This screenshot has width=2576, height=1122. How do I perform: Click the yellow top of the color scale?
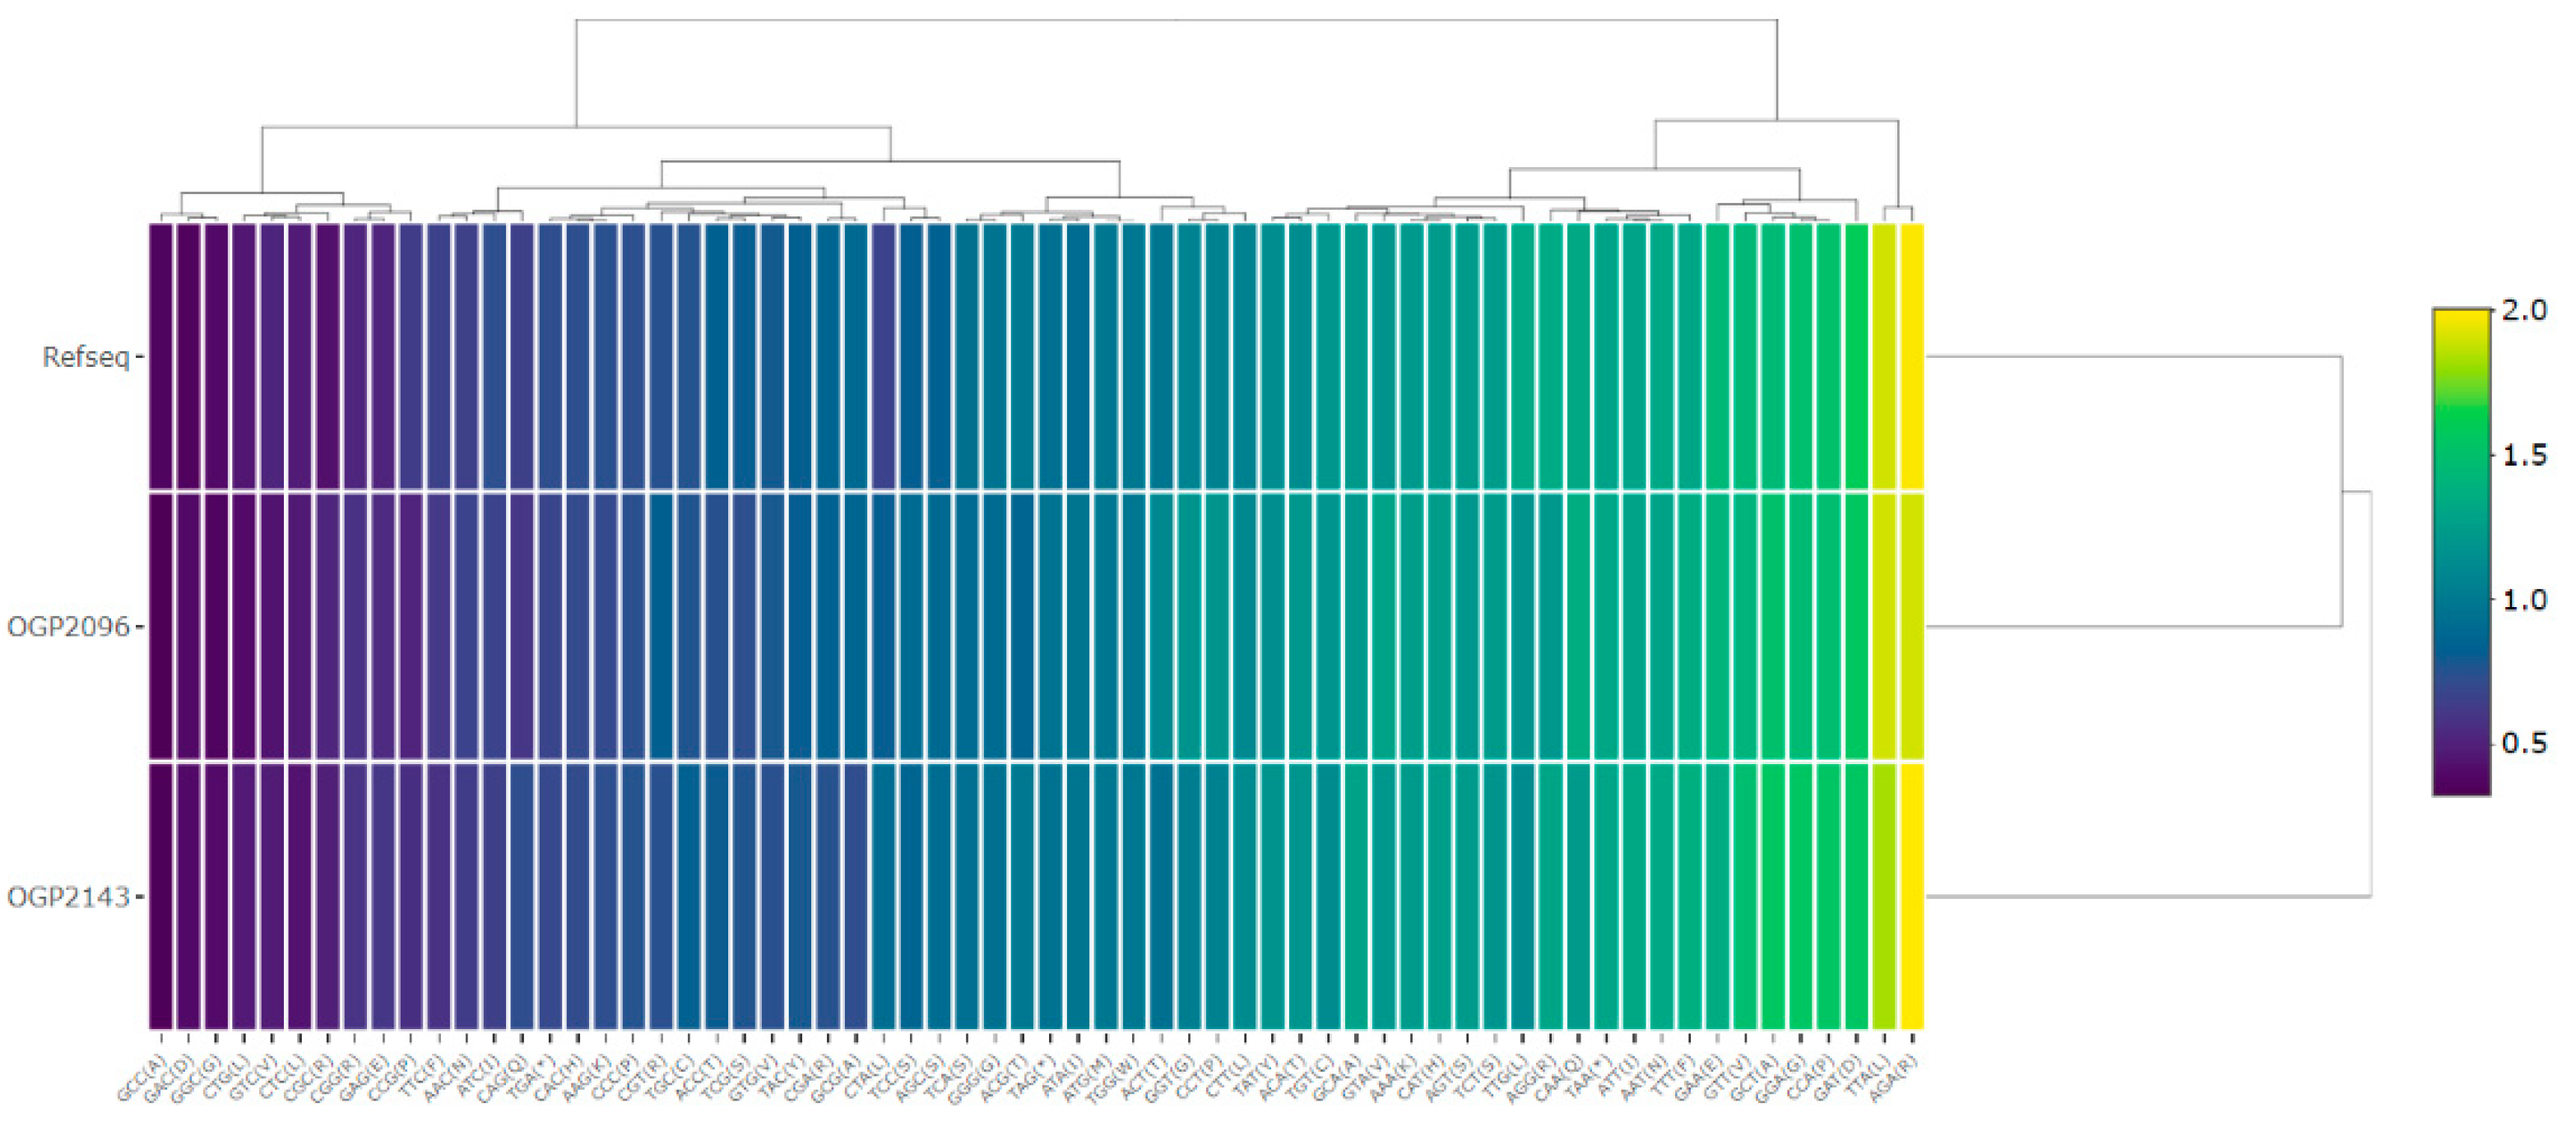coord(2461,320)
